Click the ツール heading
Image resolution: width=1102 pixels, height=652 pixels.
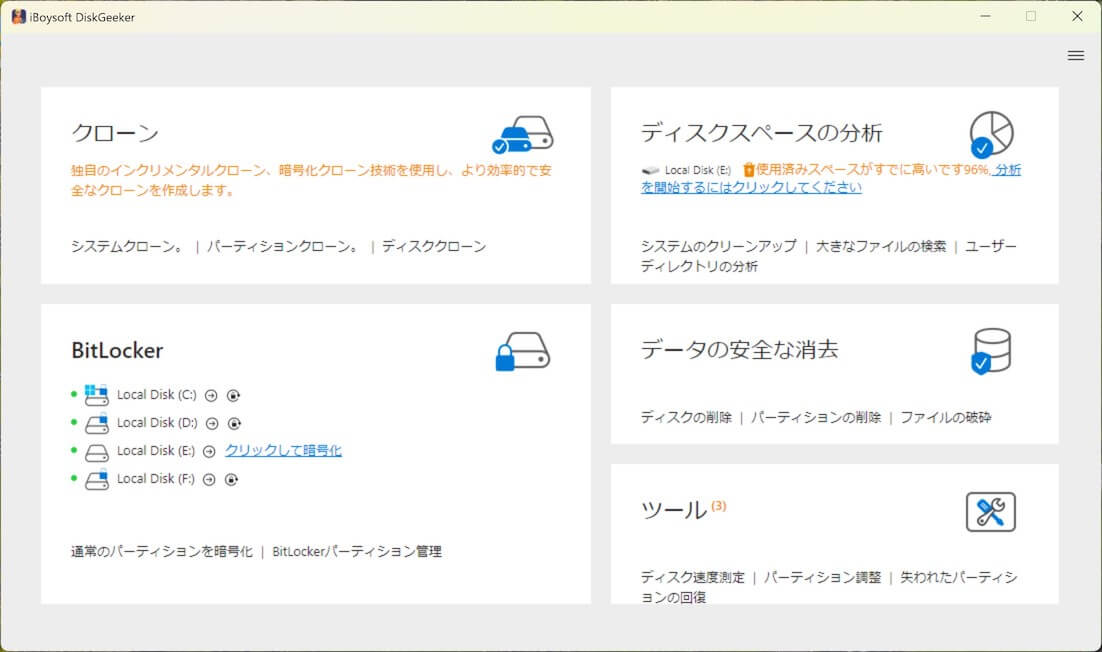click(674, 510)
